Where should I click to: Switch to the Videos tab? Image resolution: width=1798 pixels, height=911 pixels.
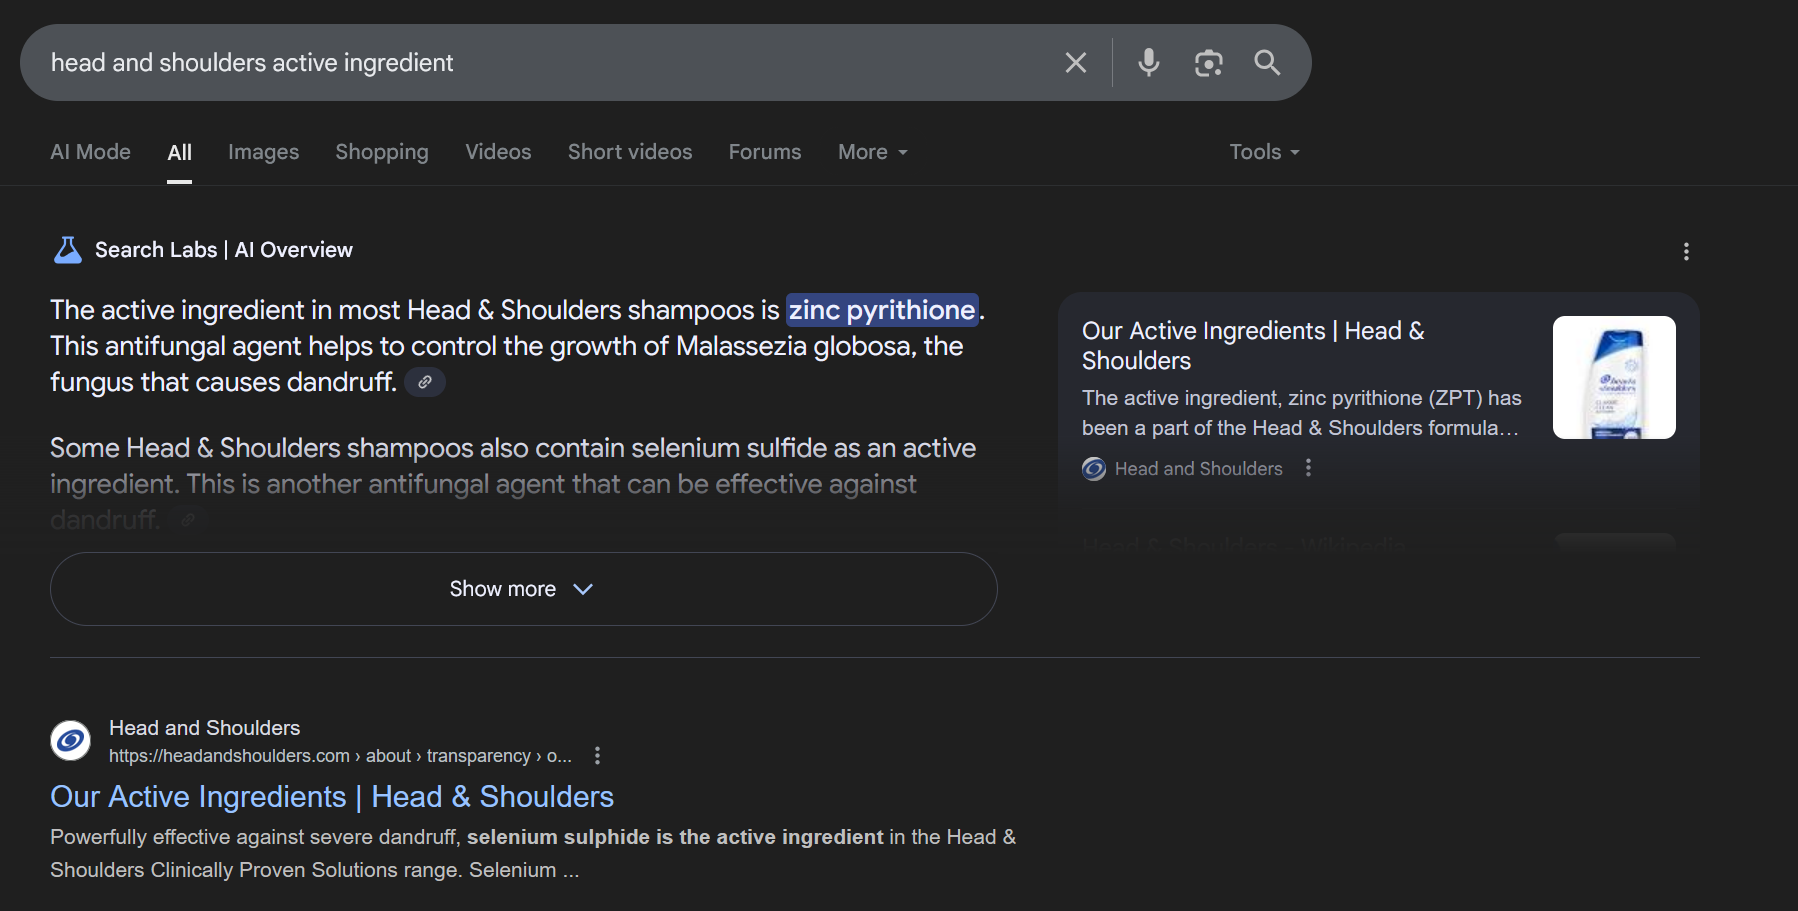[x=498, y=152]
